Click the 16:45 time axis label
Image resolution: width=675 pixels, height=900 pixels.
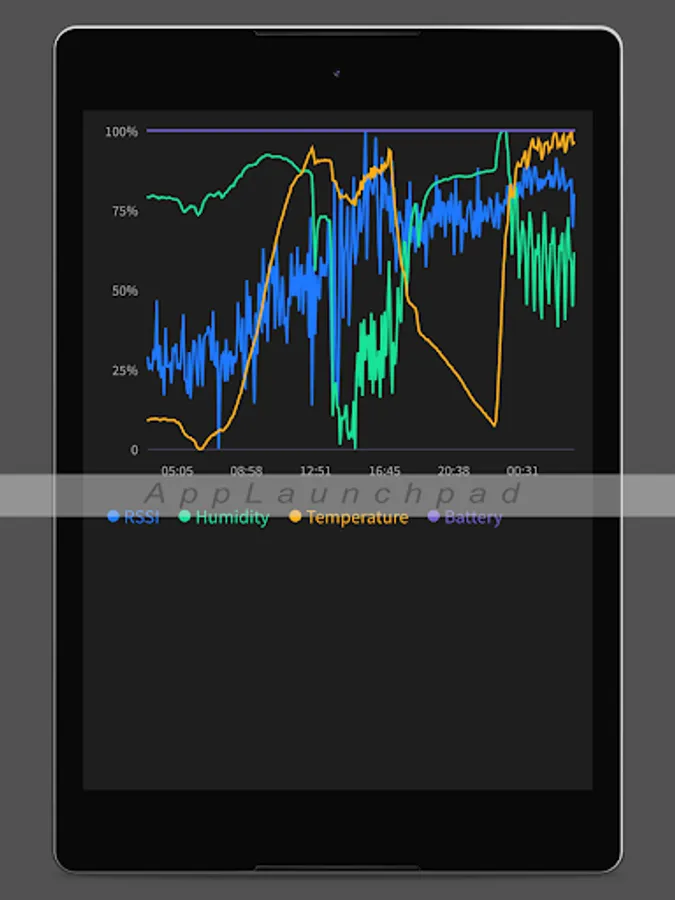tap(384, 471)
